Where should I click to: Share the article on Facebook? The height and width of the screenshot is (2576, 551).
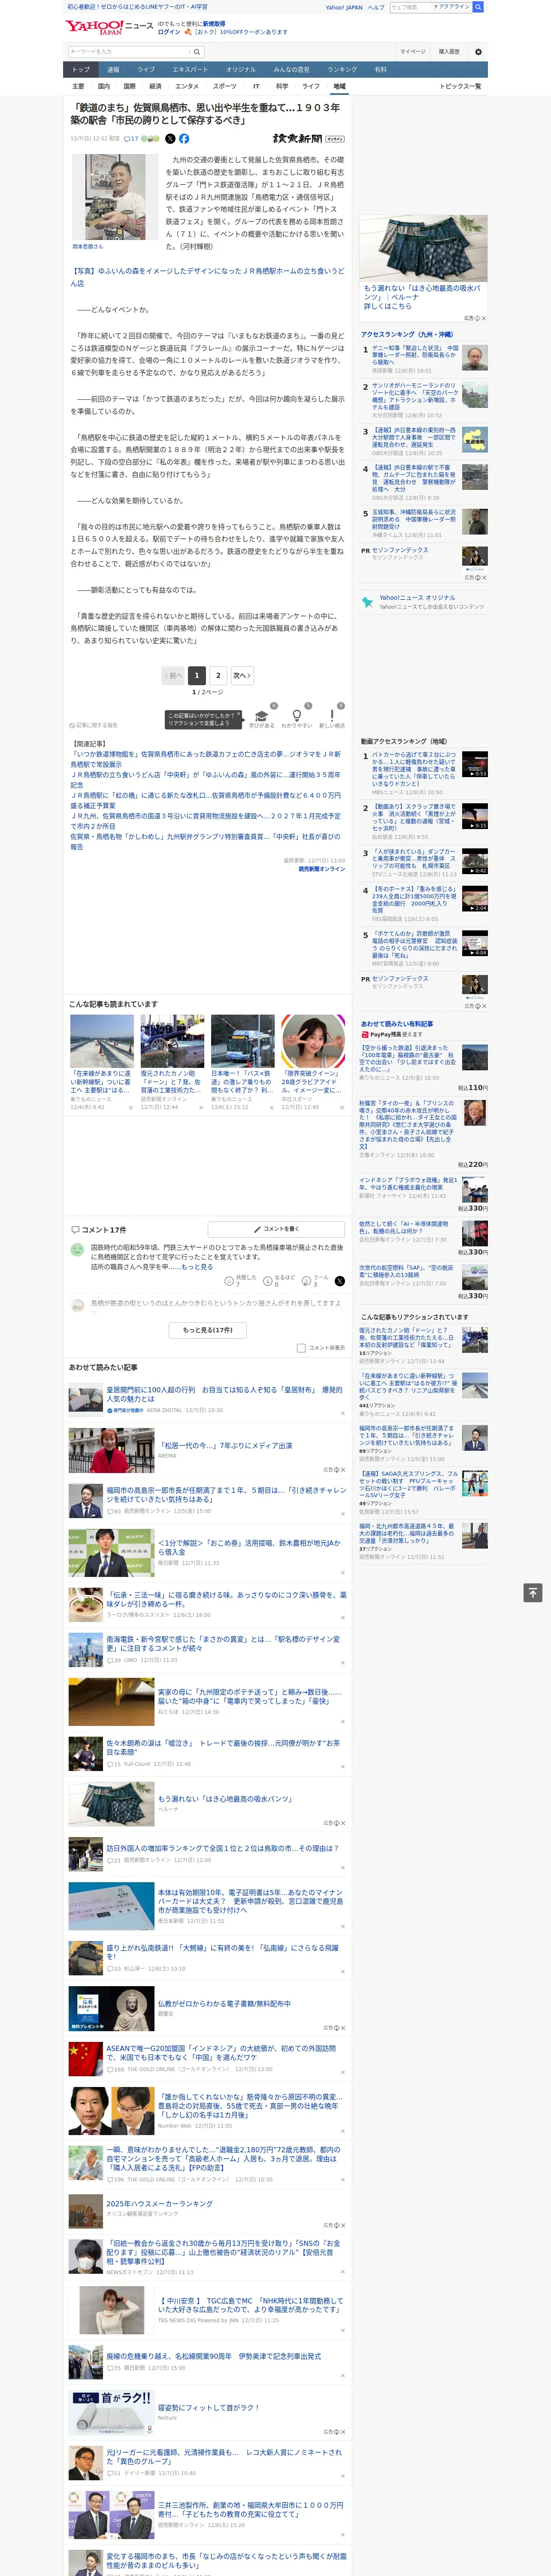click(x=184, y=139)
